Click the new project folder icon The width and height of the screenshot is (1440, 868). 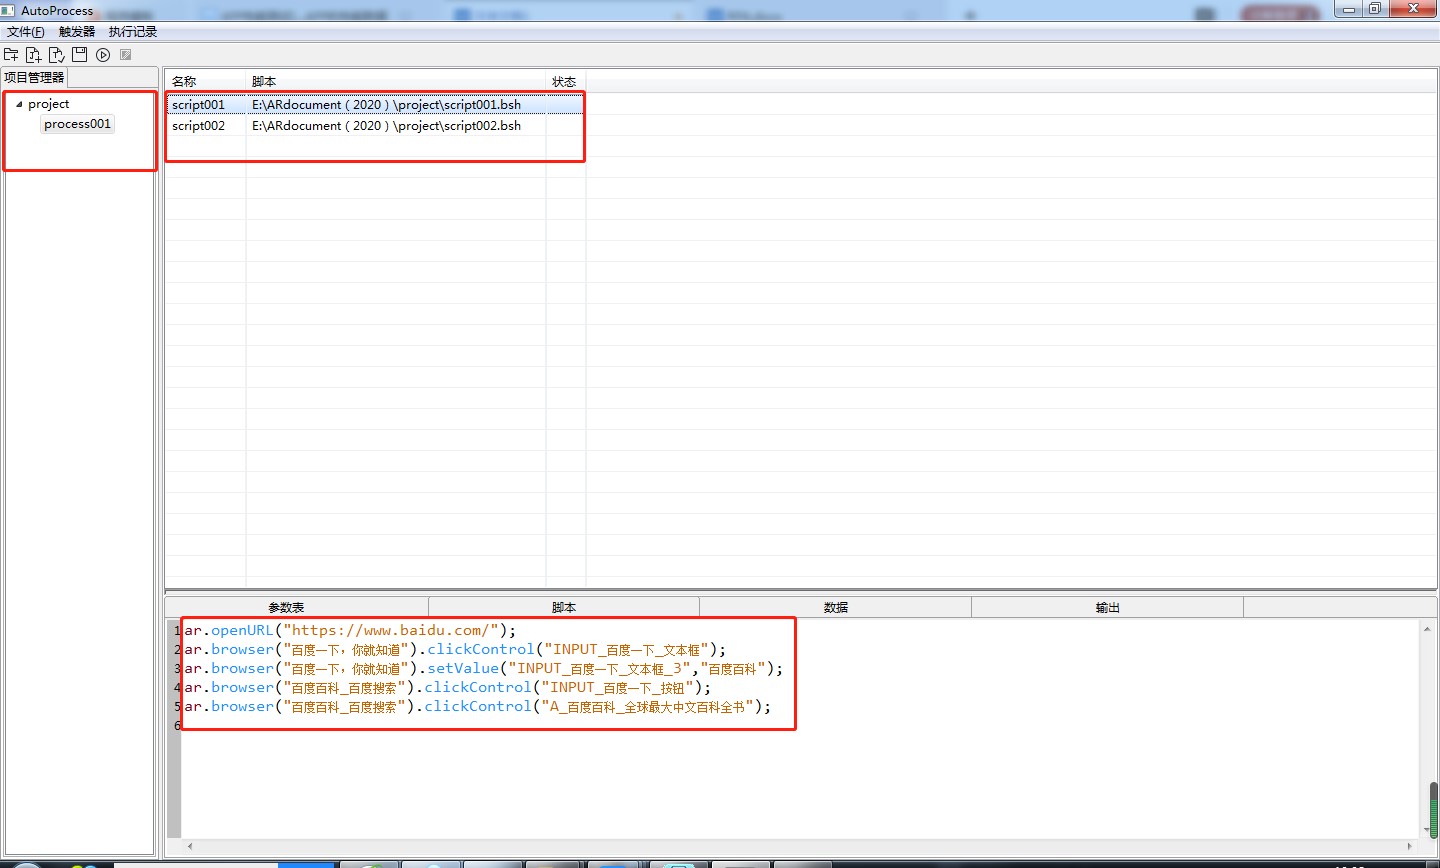coord(11,54)
